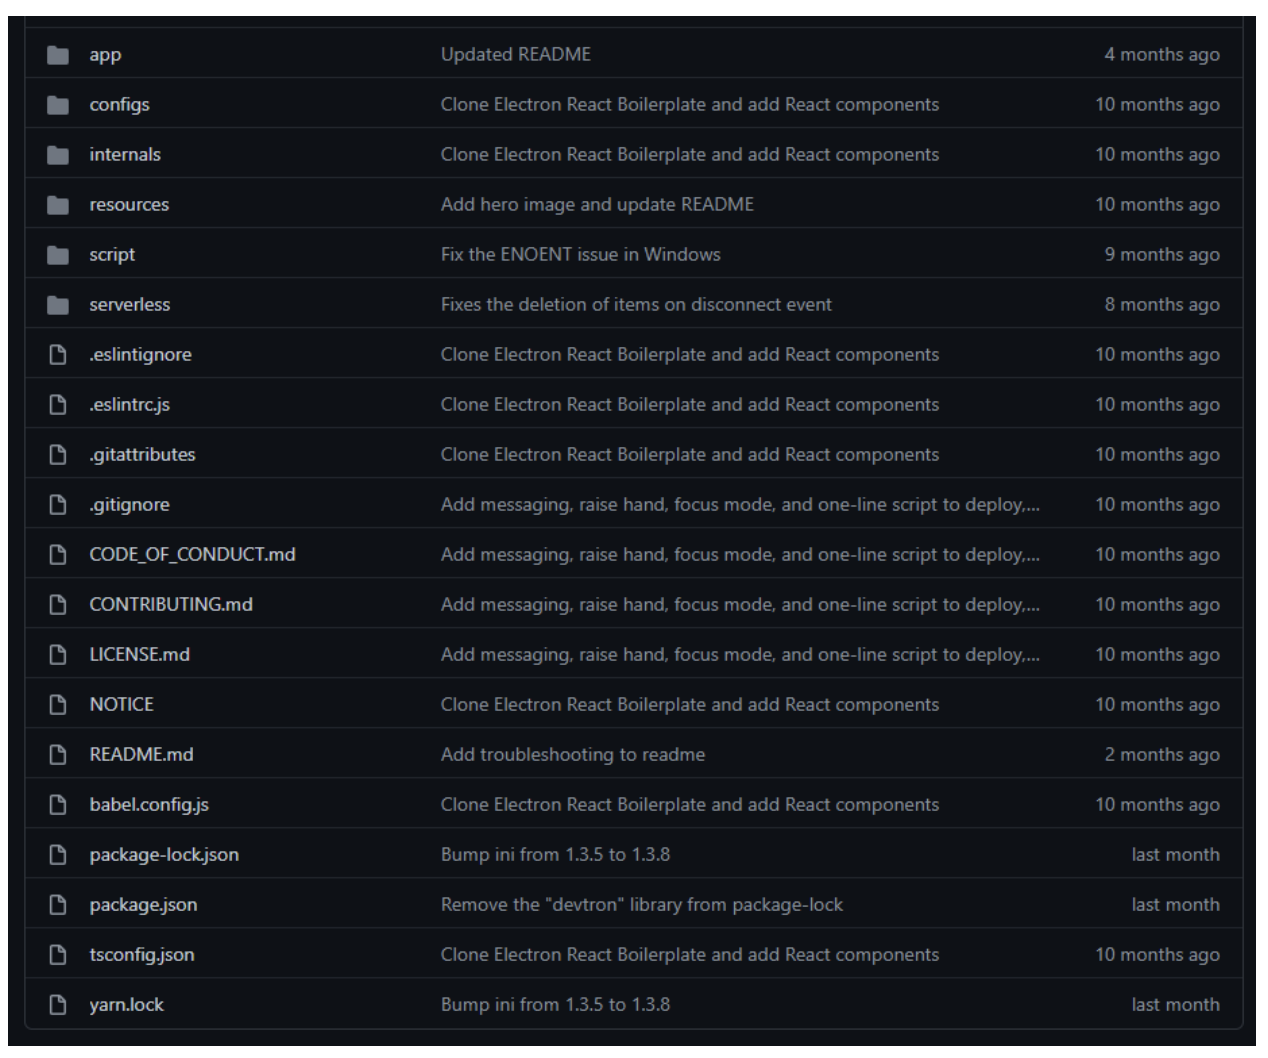Screen dimensions: 1268x1058
Task: Open commit "Add troubleshooting to readme"
Action: (x=572, y=755)
